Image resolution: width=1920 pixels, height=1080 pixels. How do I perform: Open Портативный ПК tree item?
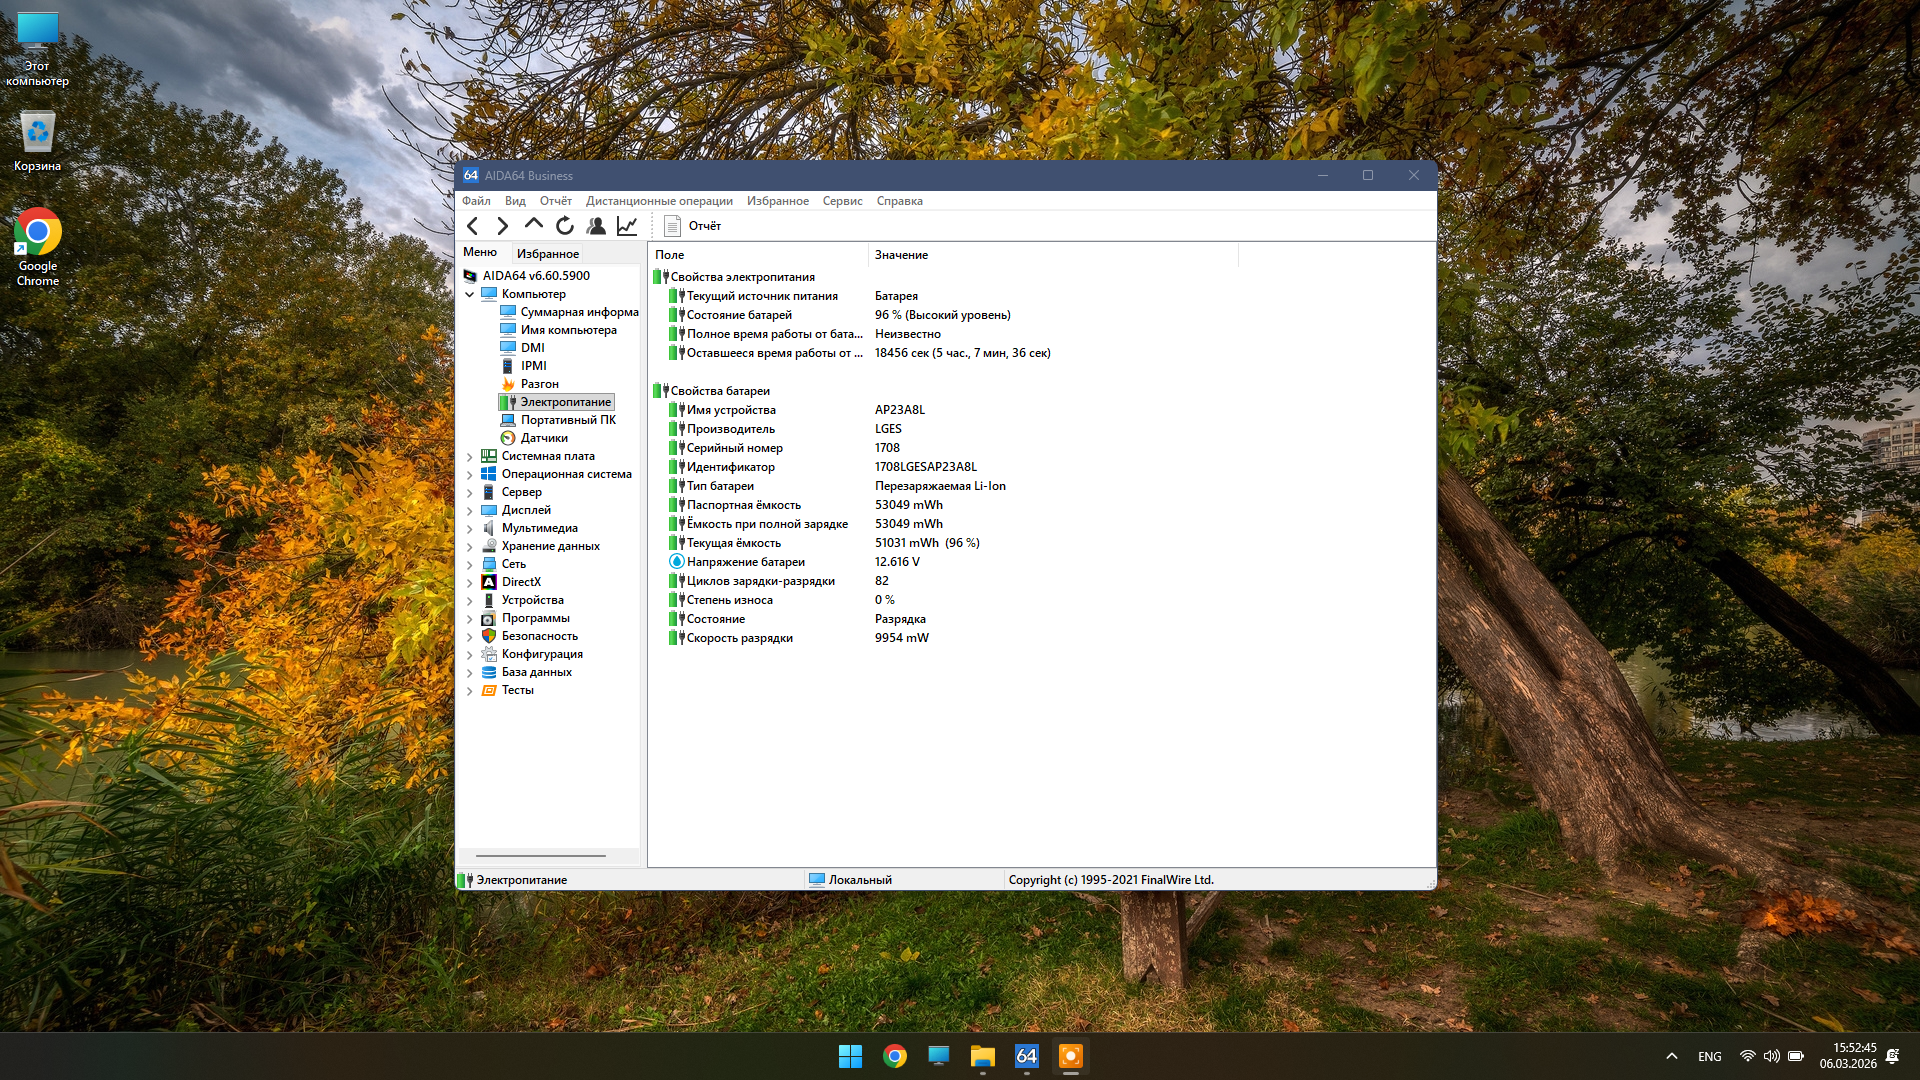pyautogui.click(x=567, y=420)
